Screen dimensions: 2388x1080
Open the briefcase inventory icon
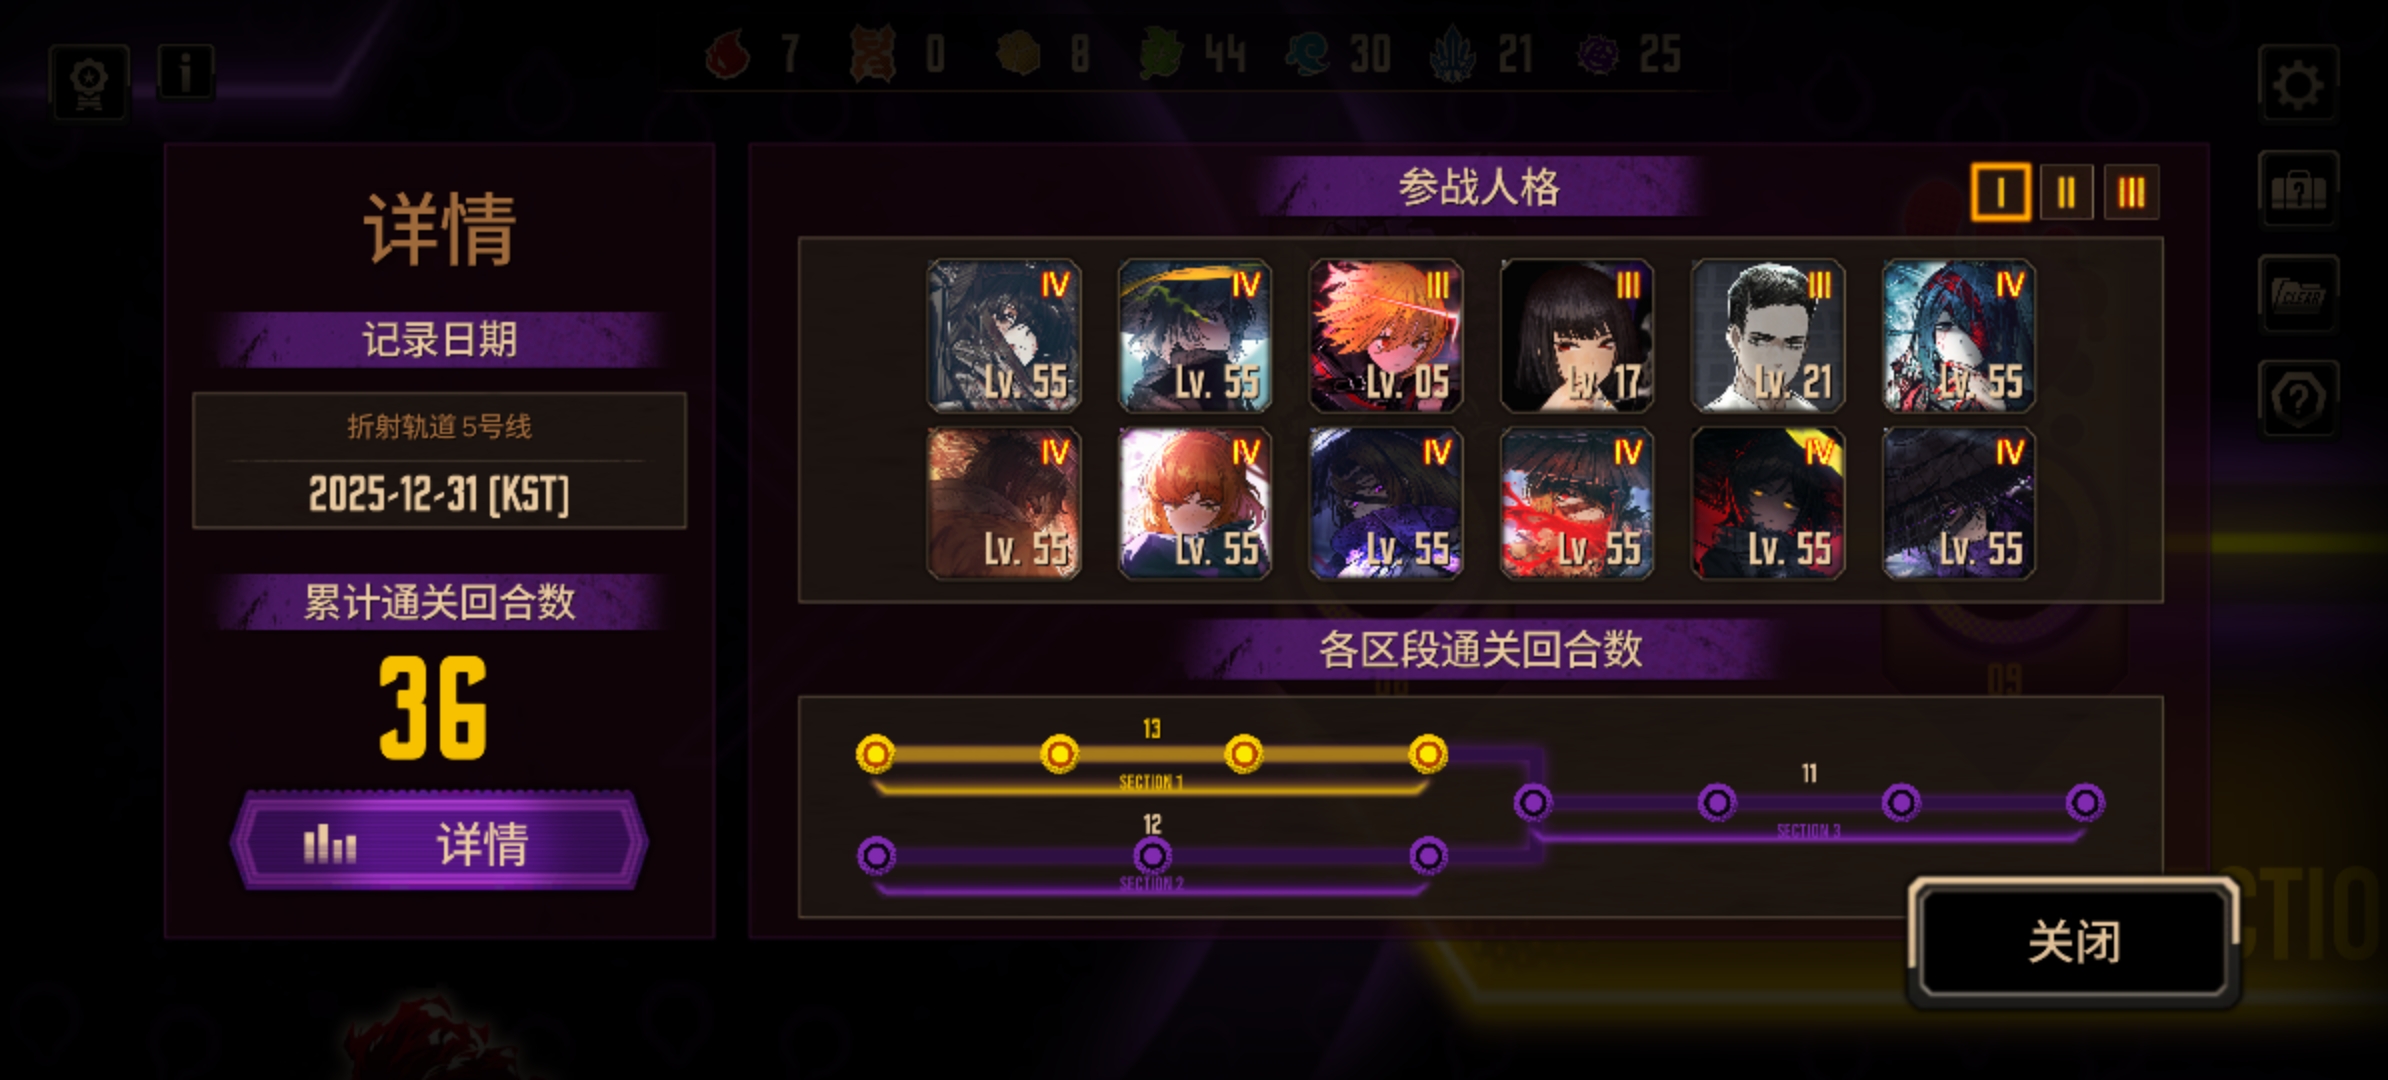(x=2297, y=189)
